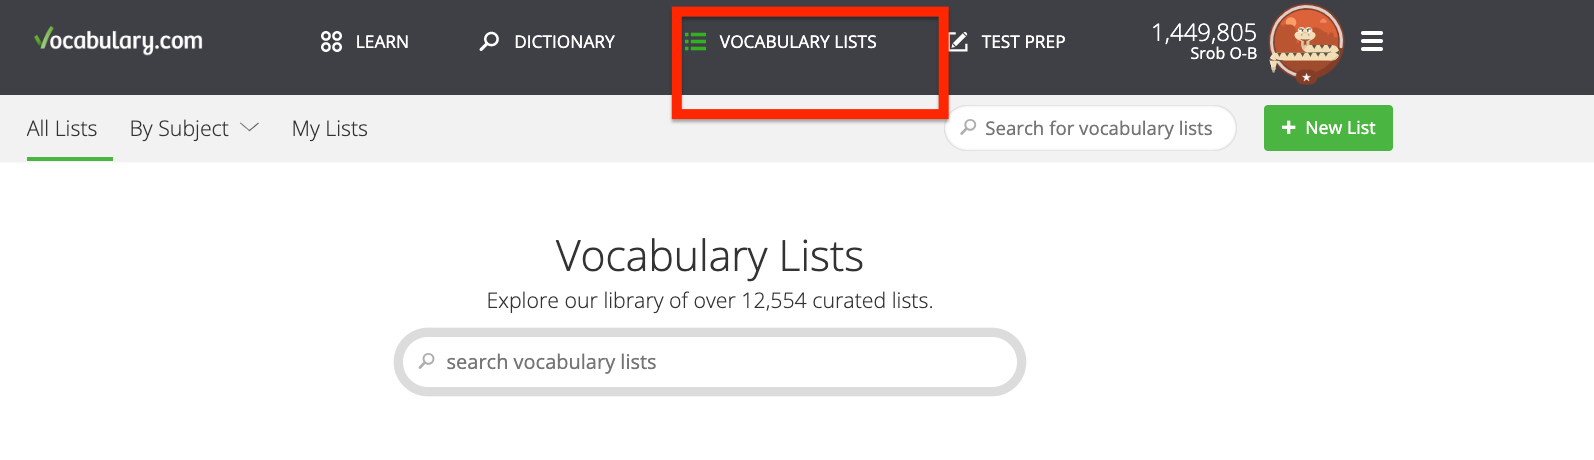Open the hamburger menu icon
1594x460 pixels.
[x=1372, y=42]
